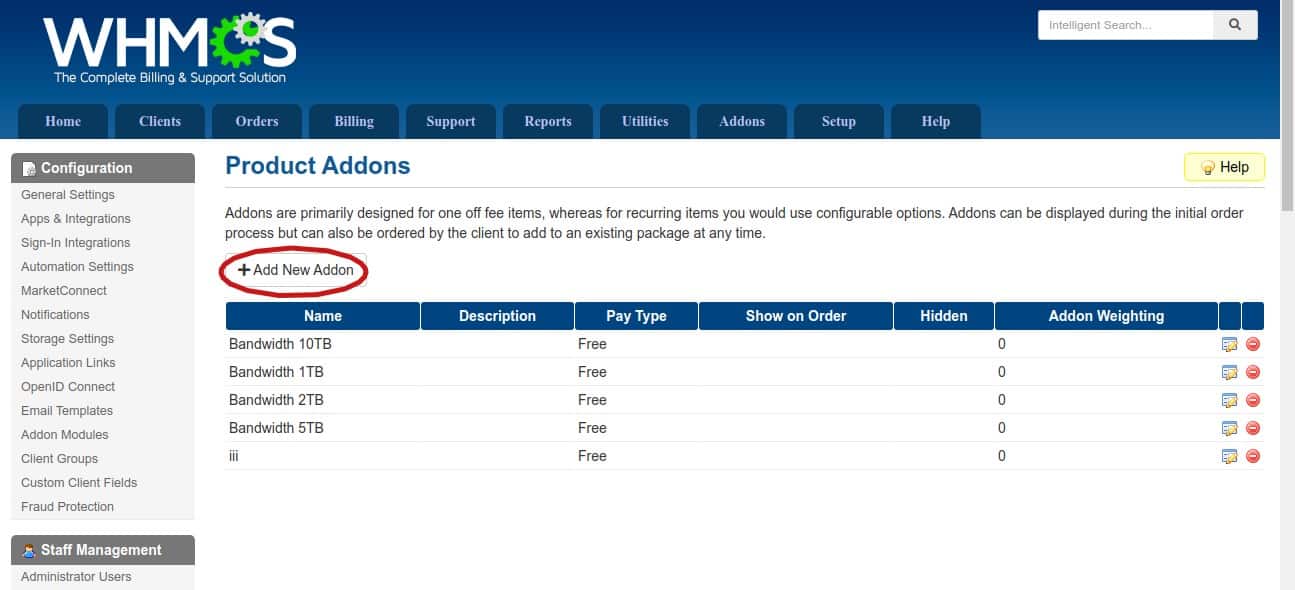Image resolution: width=1295 pixels, height=590 pixels.
Task: Click the Show on Order column header
Action: [796, 316]
